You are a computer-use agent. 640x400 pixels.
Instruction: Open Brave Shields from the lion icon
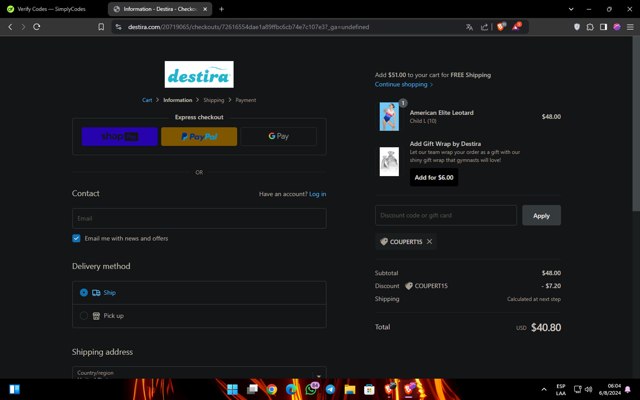501,27
